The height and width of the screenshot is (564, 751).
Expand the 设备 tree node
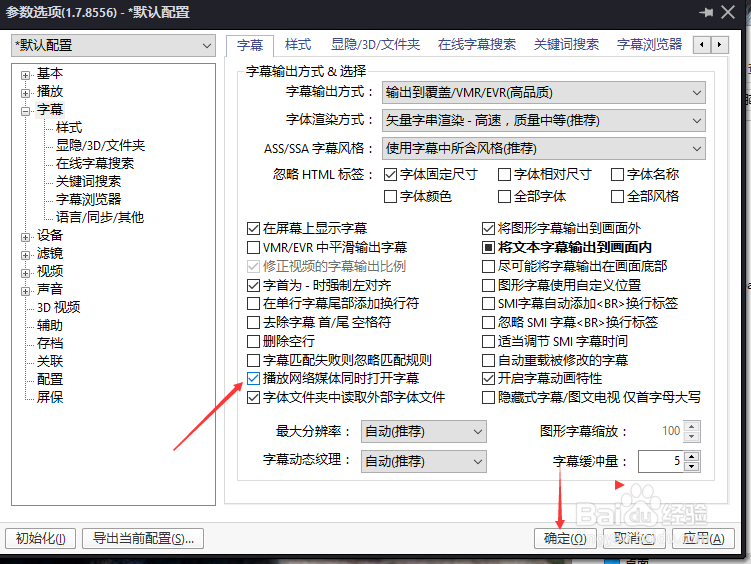(25, 237)
